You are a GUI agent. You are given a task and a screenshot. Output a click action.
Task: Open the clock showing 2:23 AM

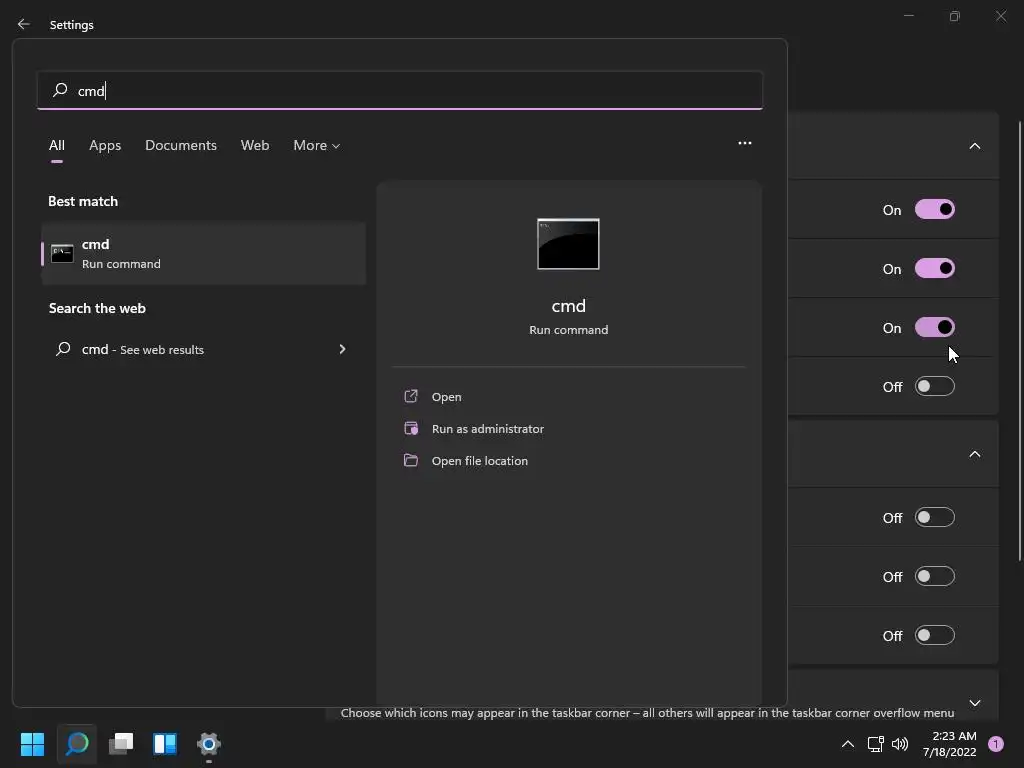(x=950, y=744)
